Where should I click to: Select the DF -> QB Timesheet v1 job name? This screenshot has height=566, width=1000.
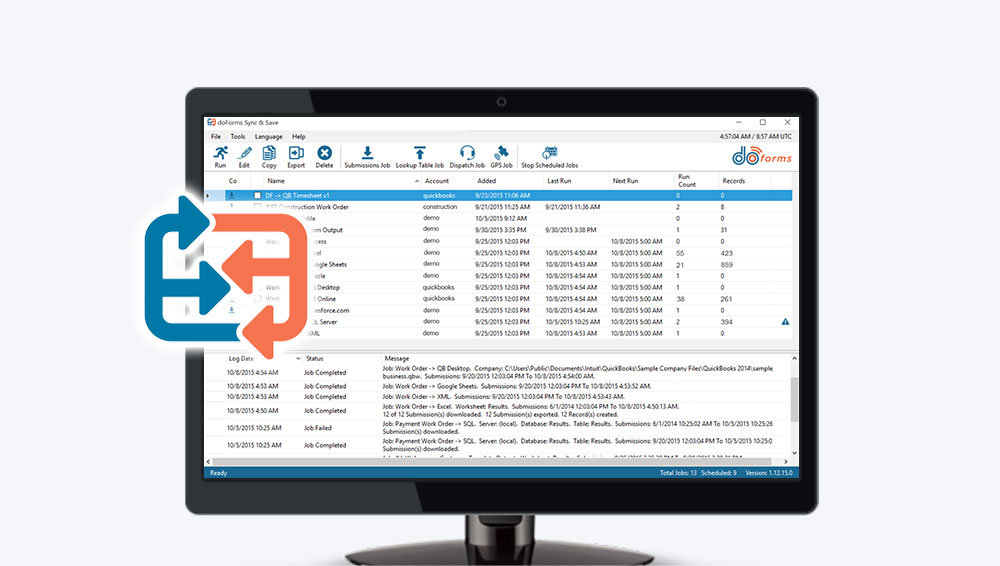[297, 195]
